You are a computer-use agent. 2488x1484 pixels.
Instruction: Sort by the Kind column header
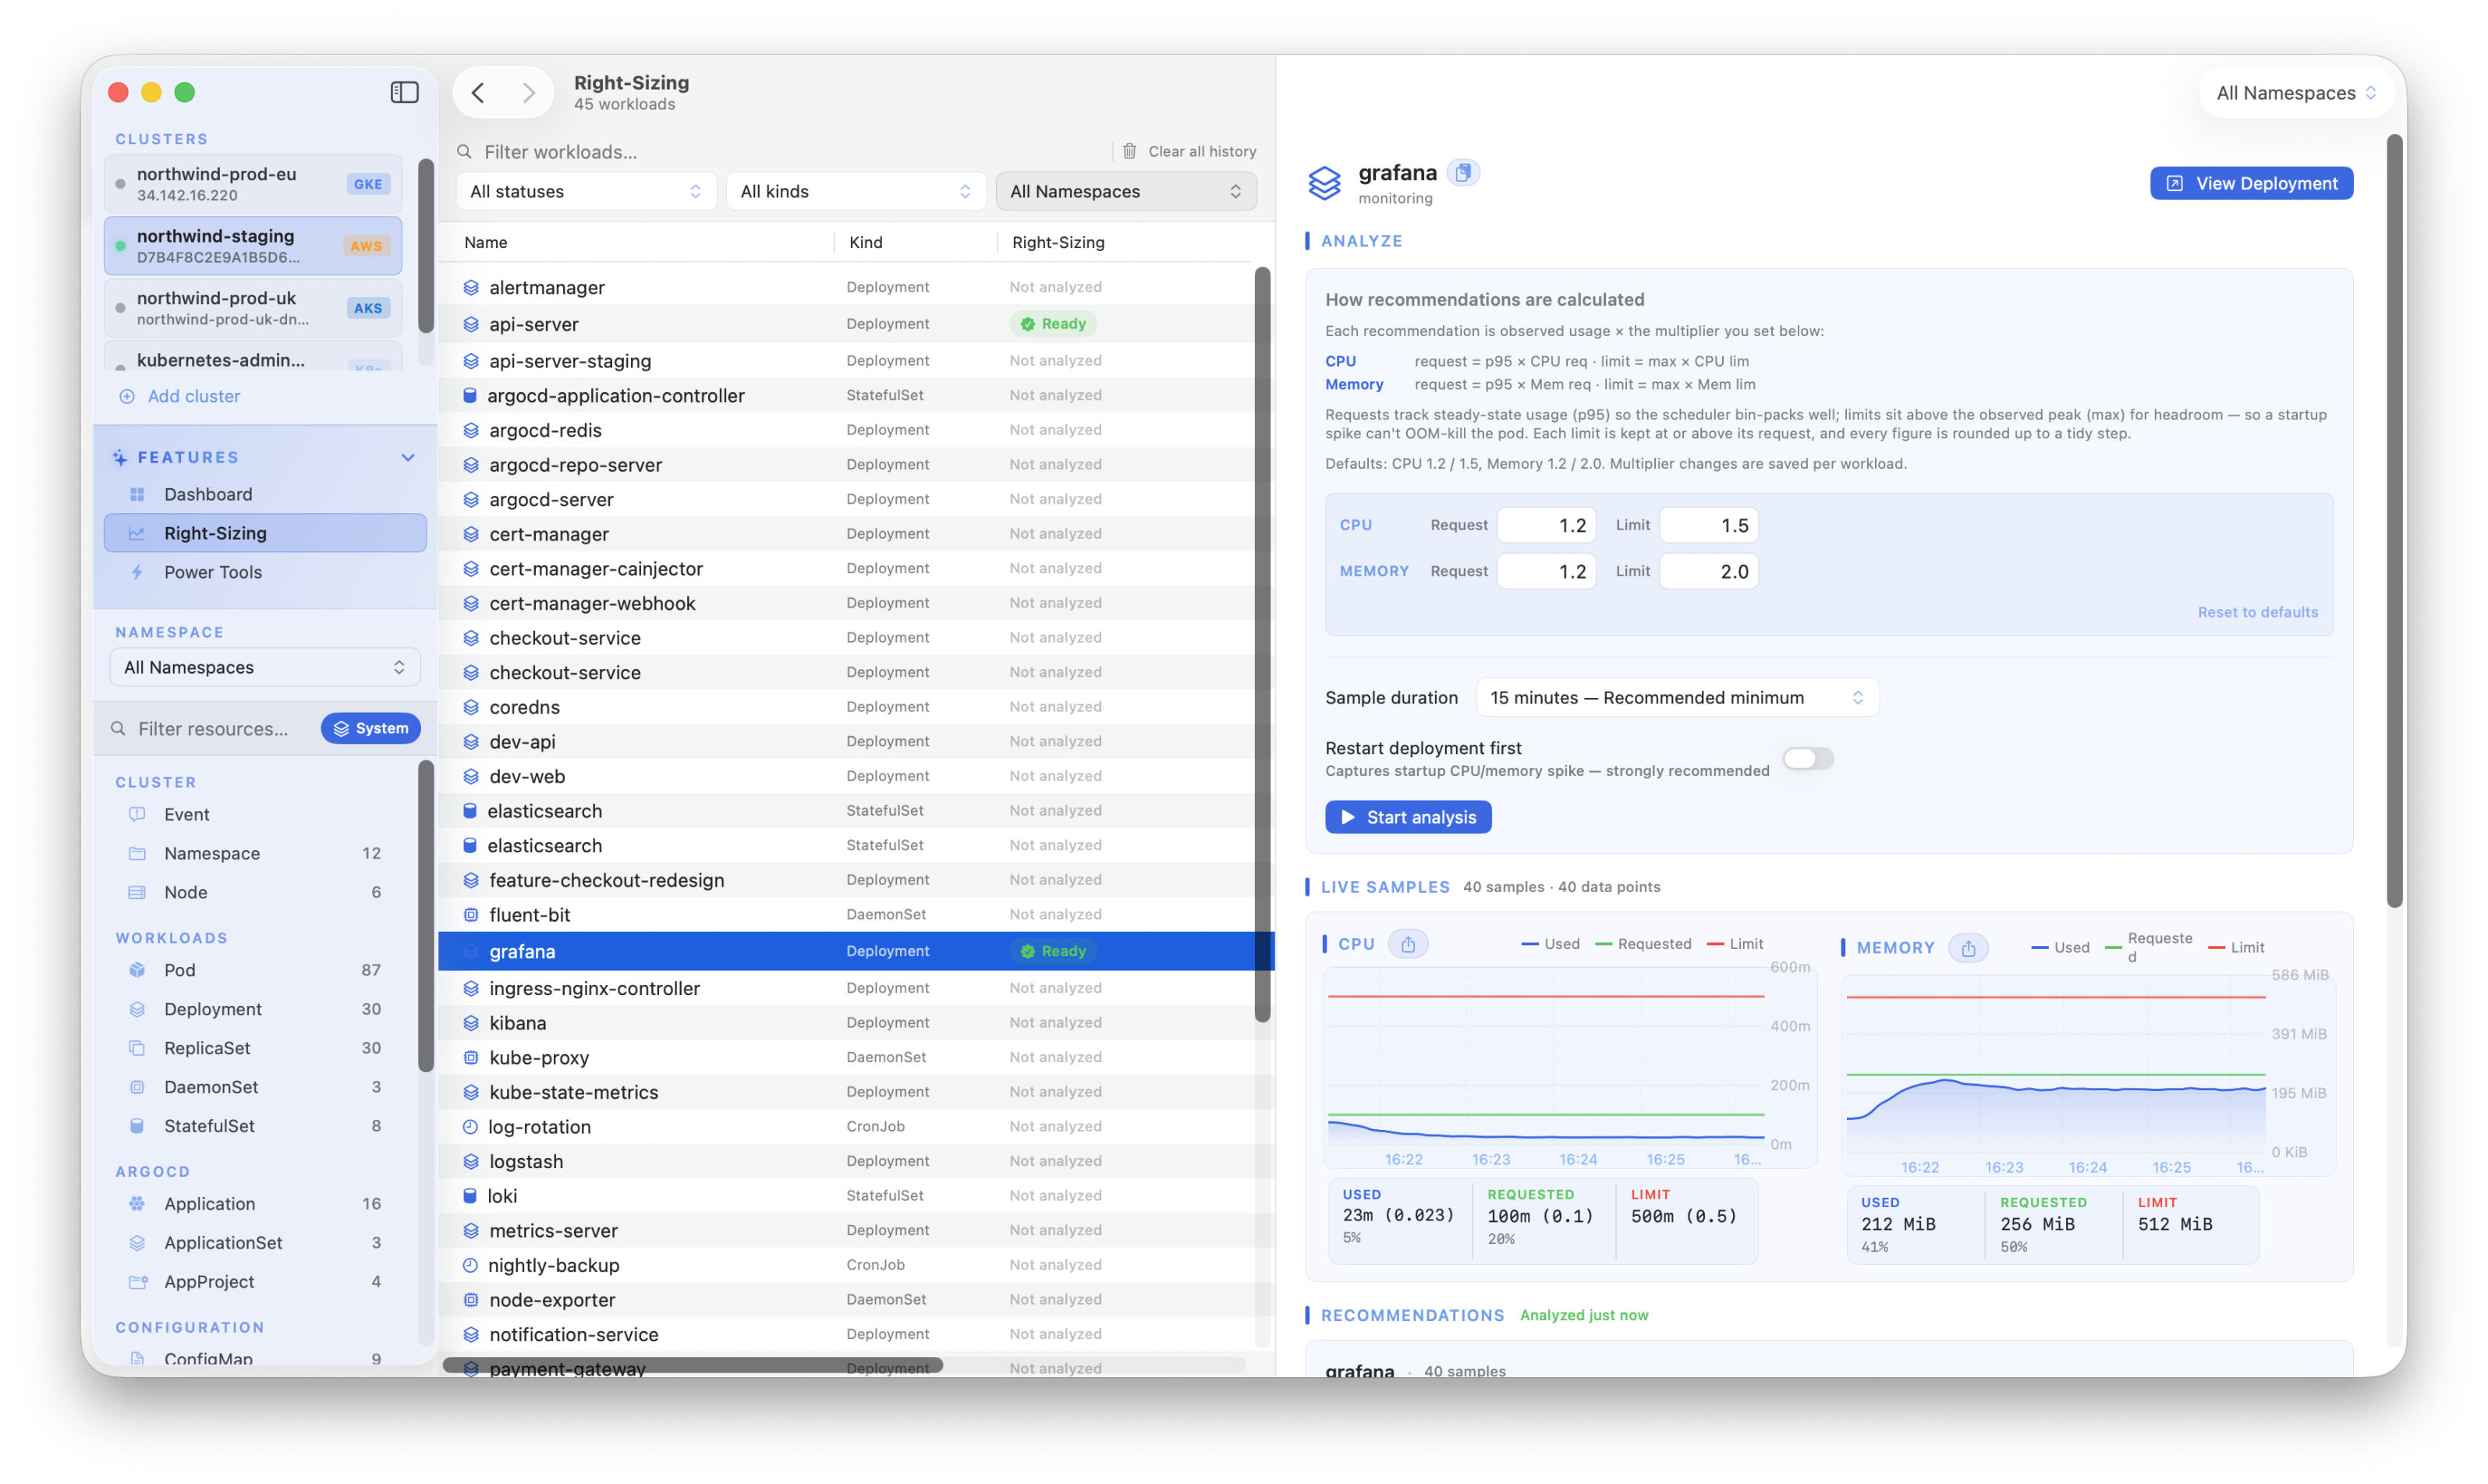coord(866,242)
